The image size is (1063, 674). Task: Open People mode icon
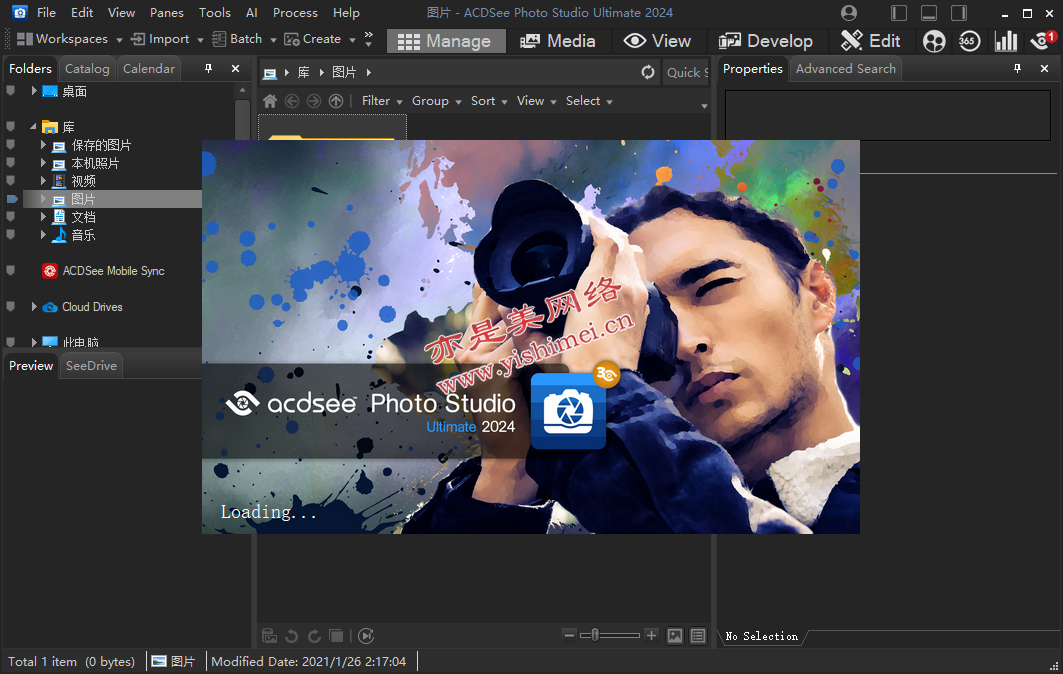934,41
